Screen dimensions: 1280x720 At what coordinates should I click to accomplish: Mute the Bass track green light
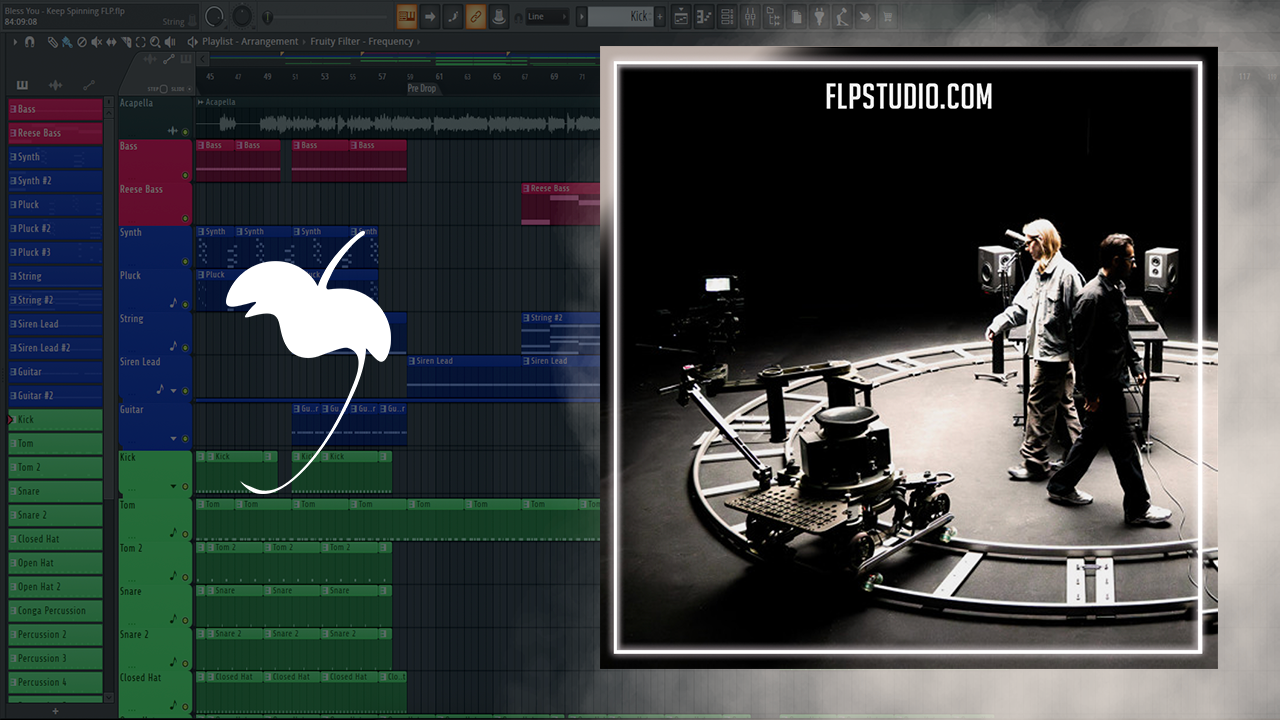[x=185, y=175]
